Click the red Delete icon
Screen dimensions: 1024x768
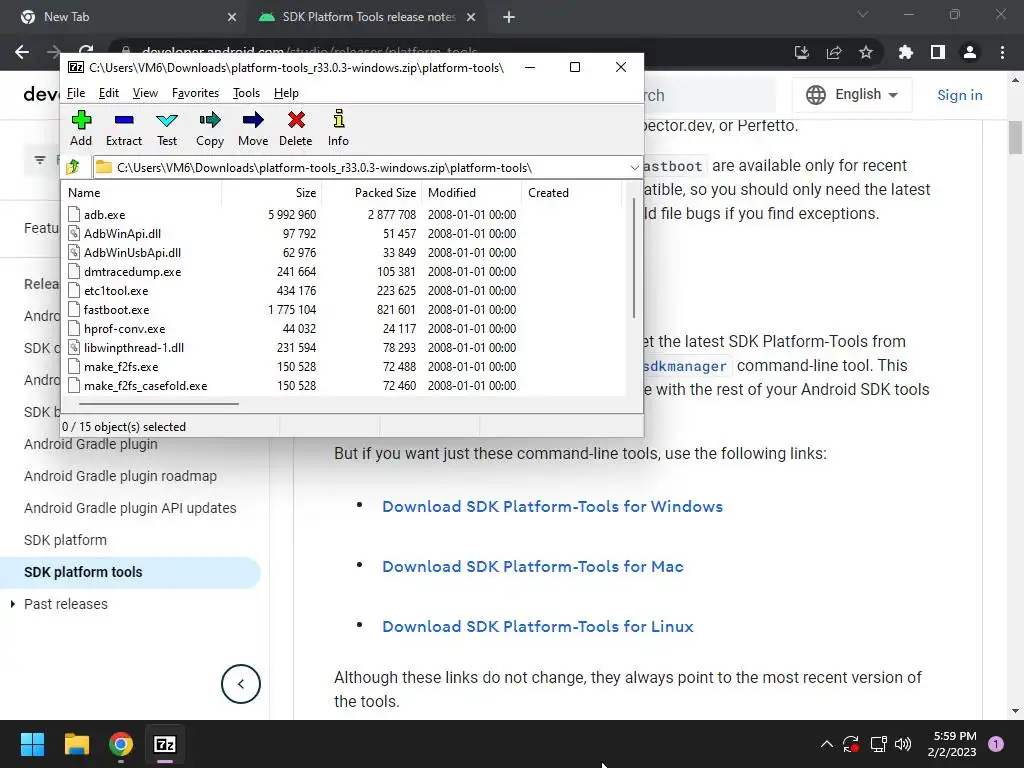click(296, 128)
